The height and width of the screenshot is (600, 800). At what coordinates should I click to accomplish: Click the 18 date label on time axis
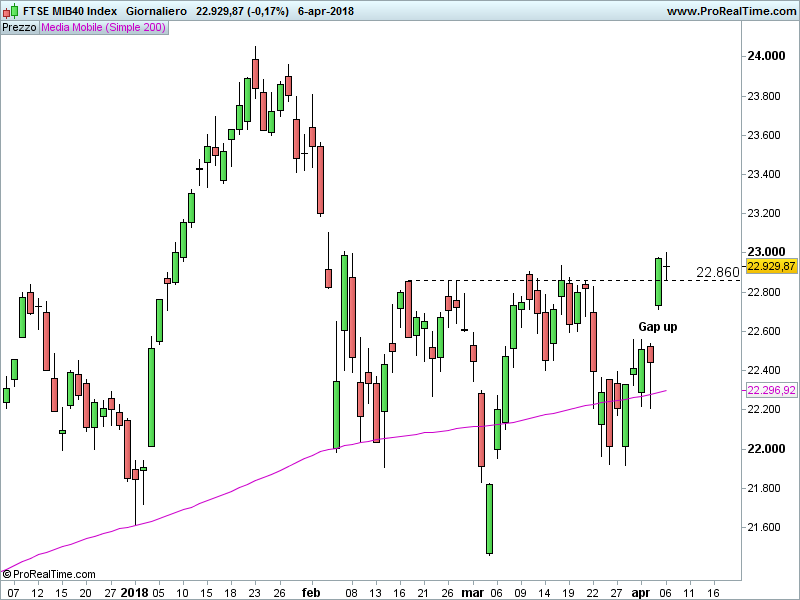pos(231,593)
